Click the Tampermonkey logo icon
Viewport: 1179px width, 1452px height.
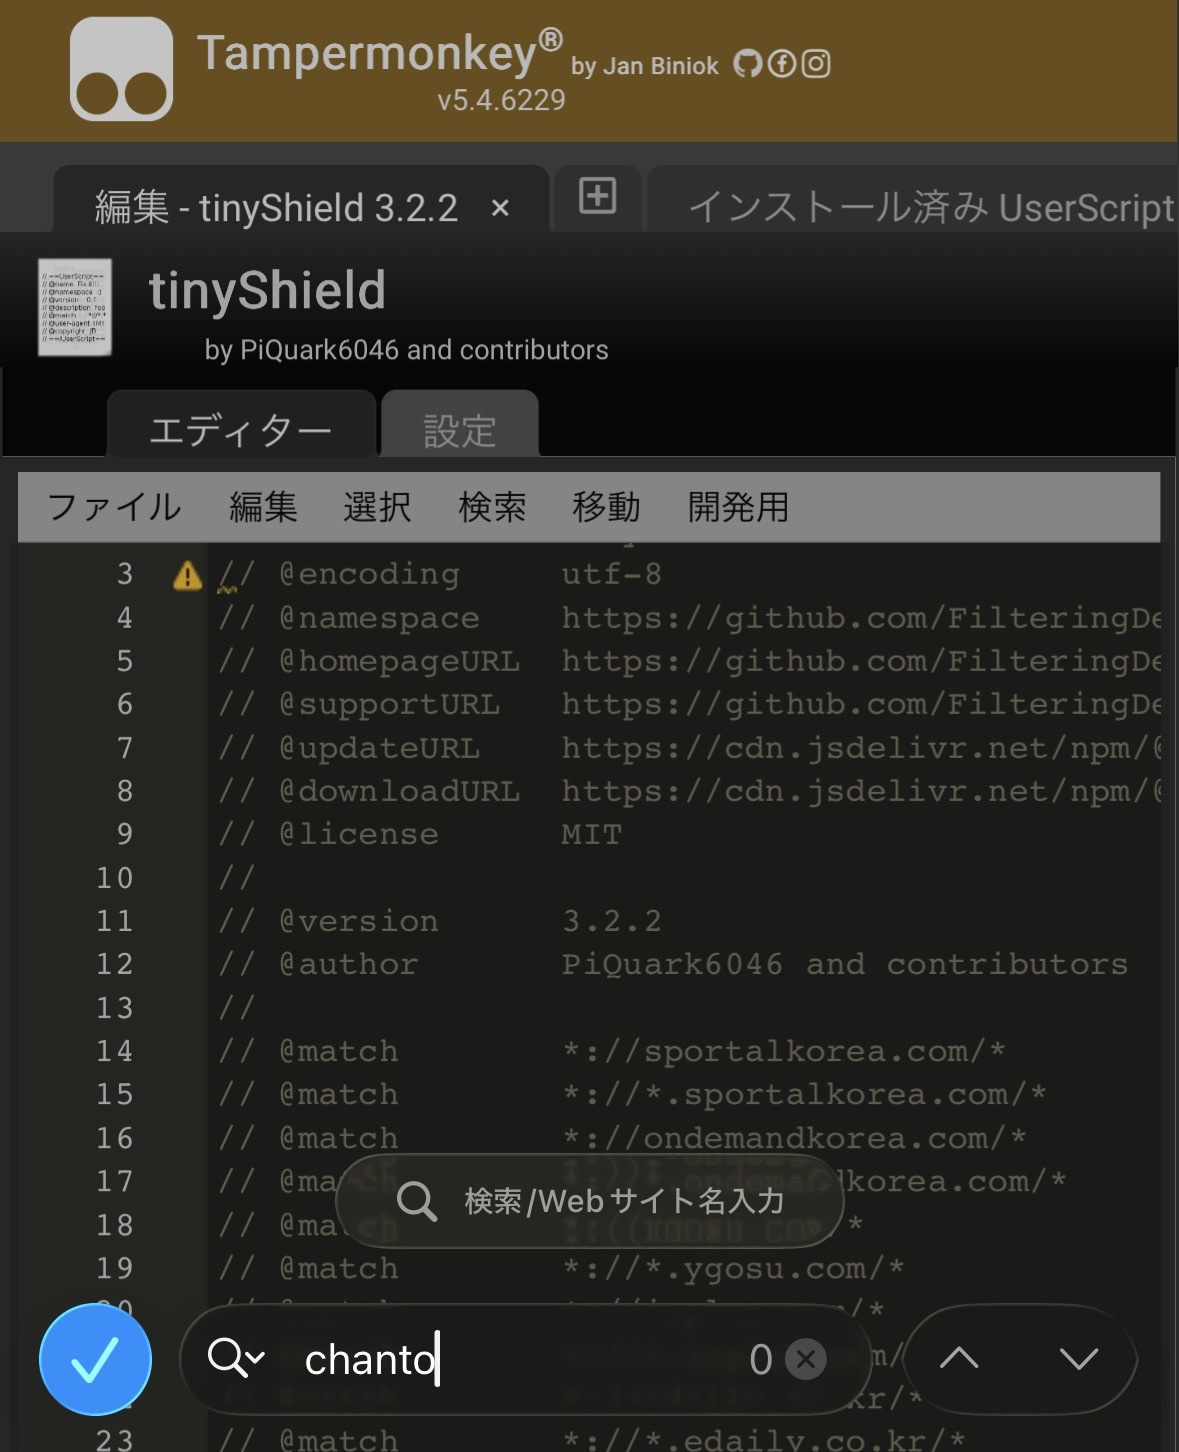[x=121, y=69]
